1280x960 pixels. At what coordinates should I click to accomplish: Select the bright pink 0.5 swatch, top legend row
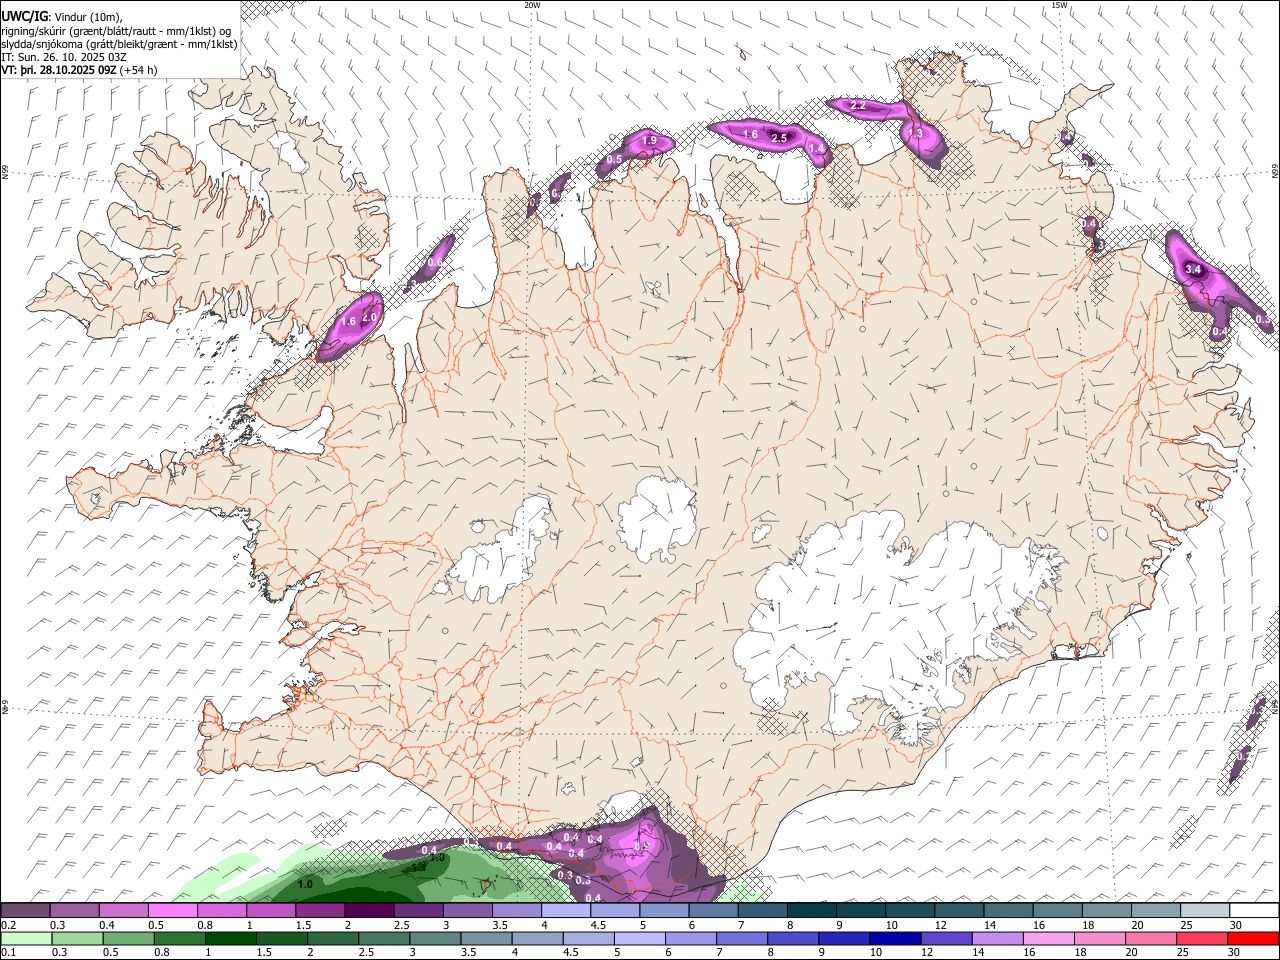tap(173, 911)
